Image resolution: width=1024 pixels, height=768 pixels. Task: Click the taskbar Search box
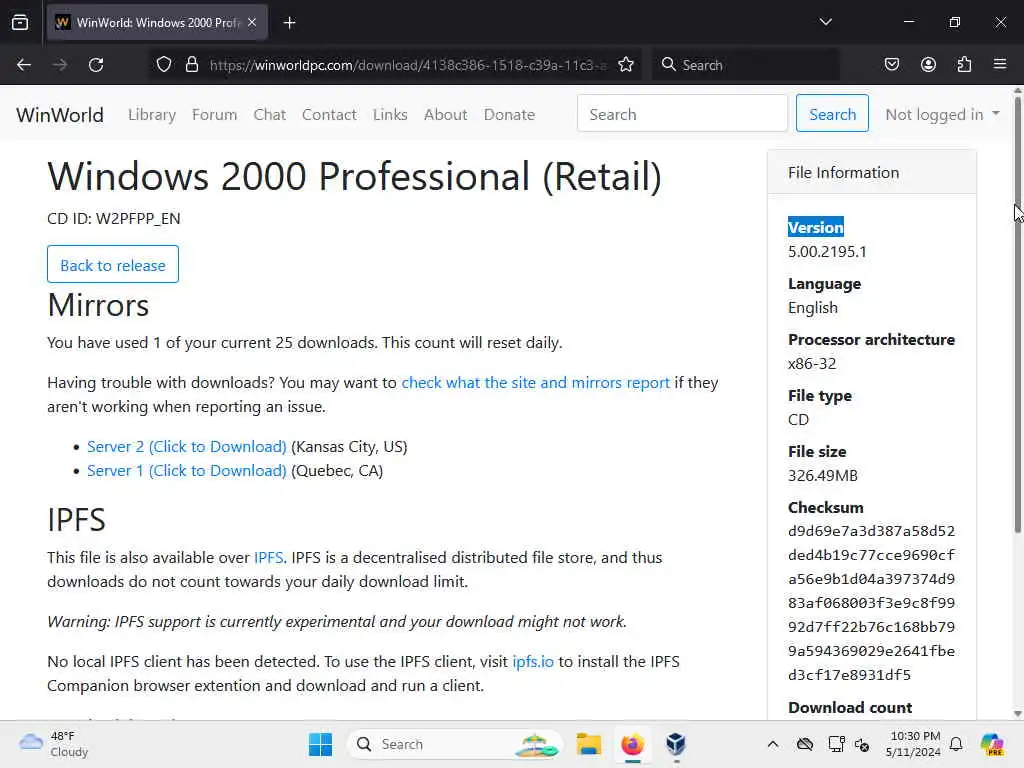tap(455, 744)
